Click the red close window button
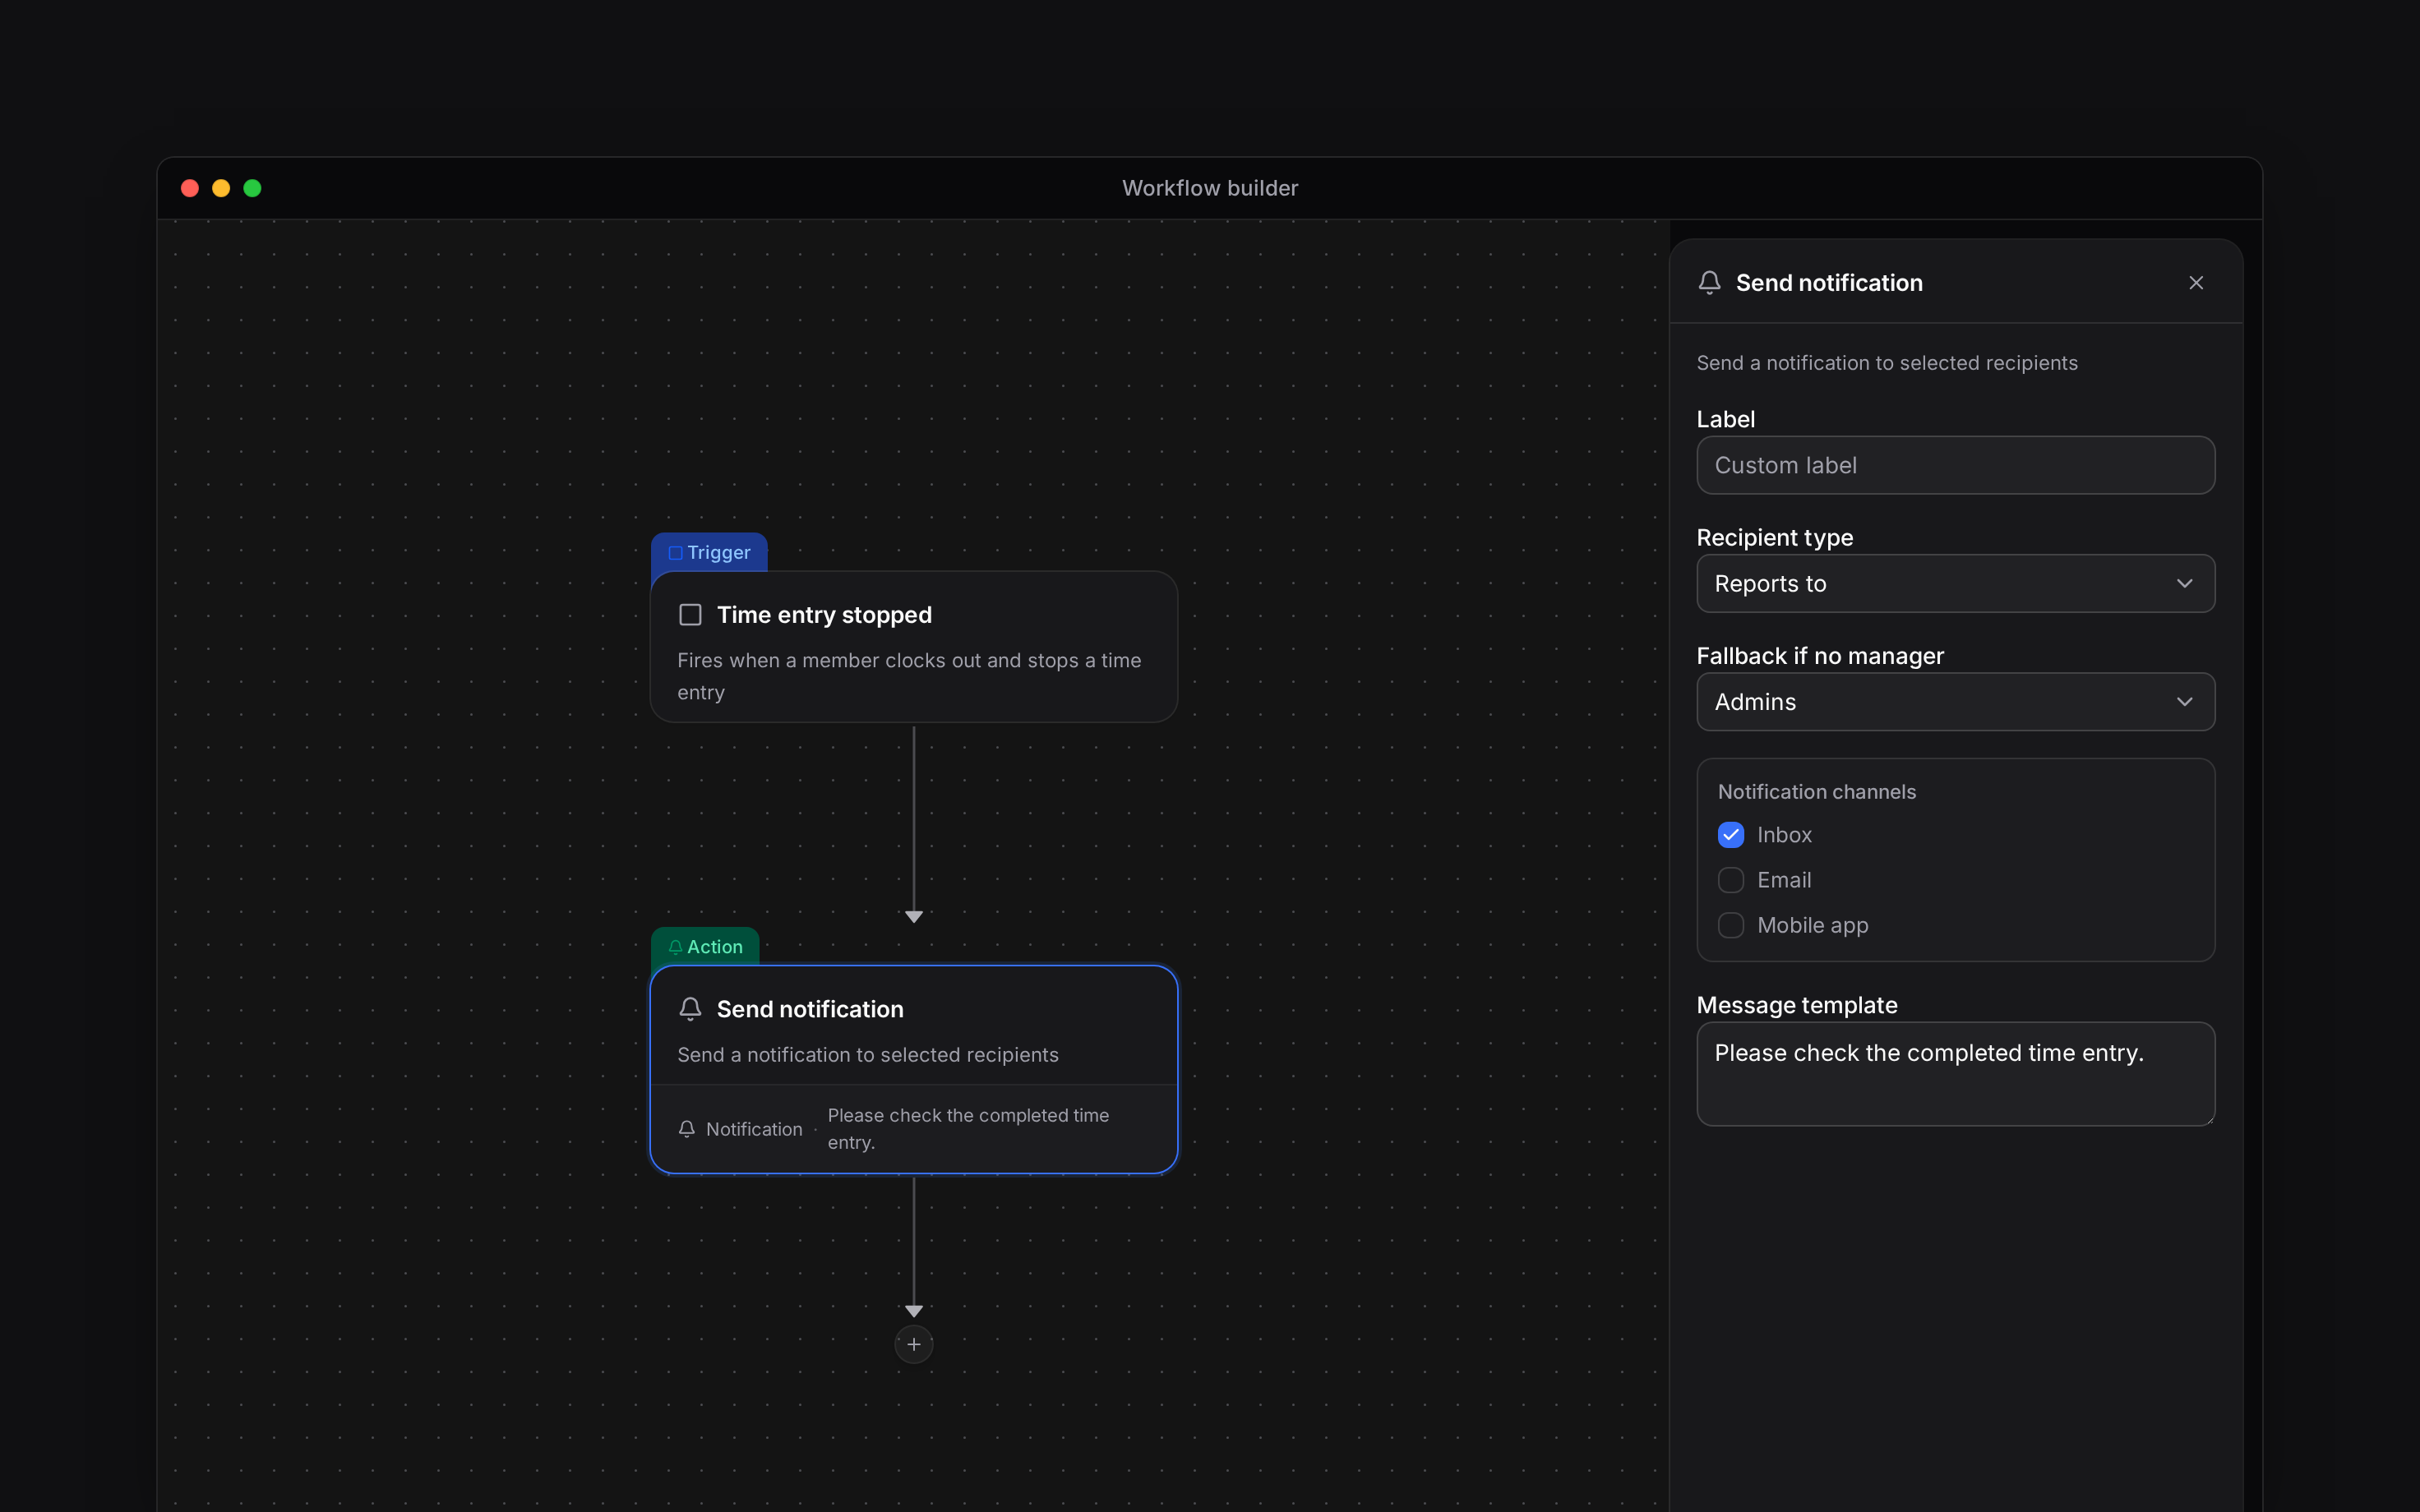Viewport: 2420px width, 1512px height. click(190, 188)
